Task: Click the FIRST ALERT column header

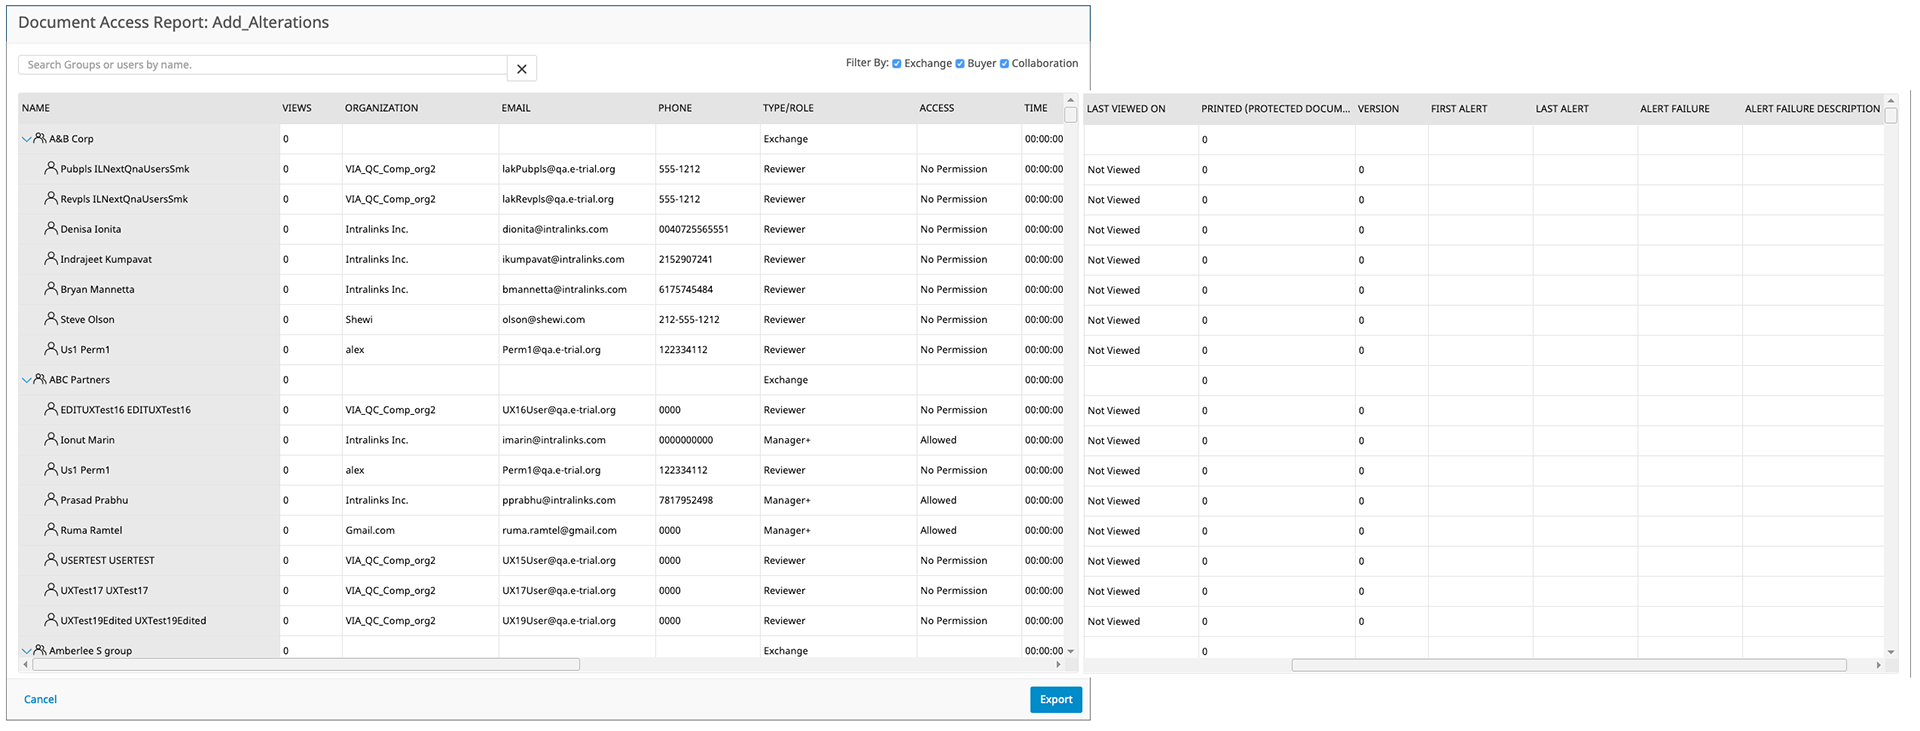Action: click(1459, 109)
